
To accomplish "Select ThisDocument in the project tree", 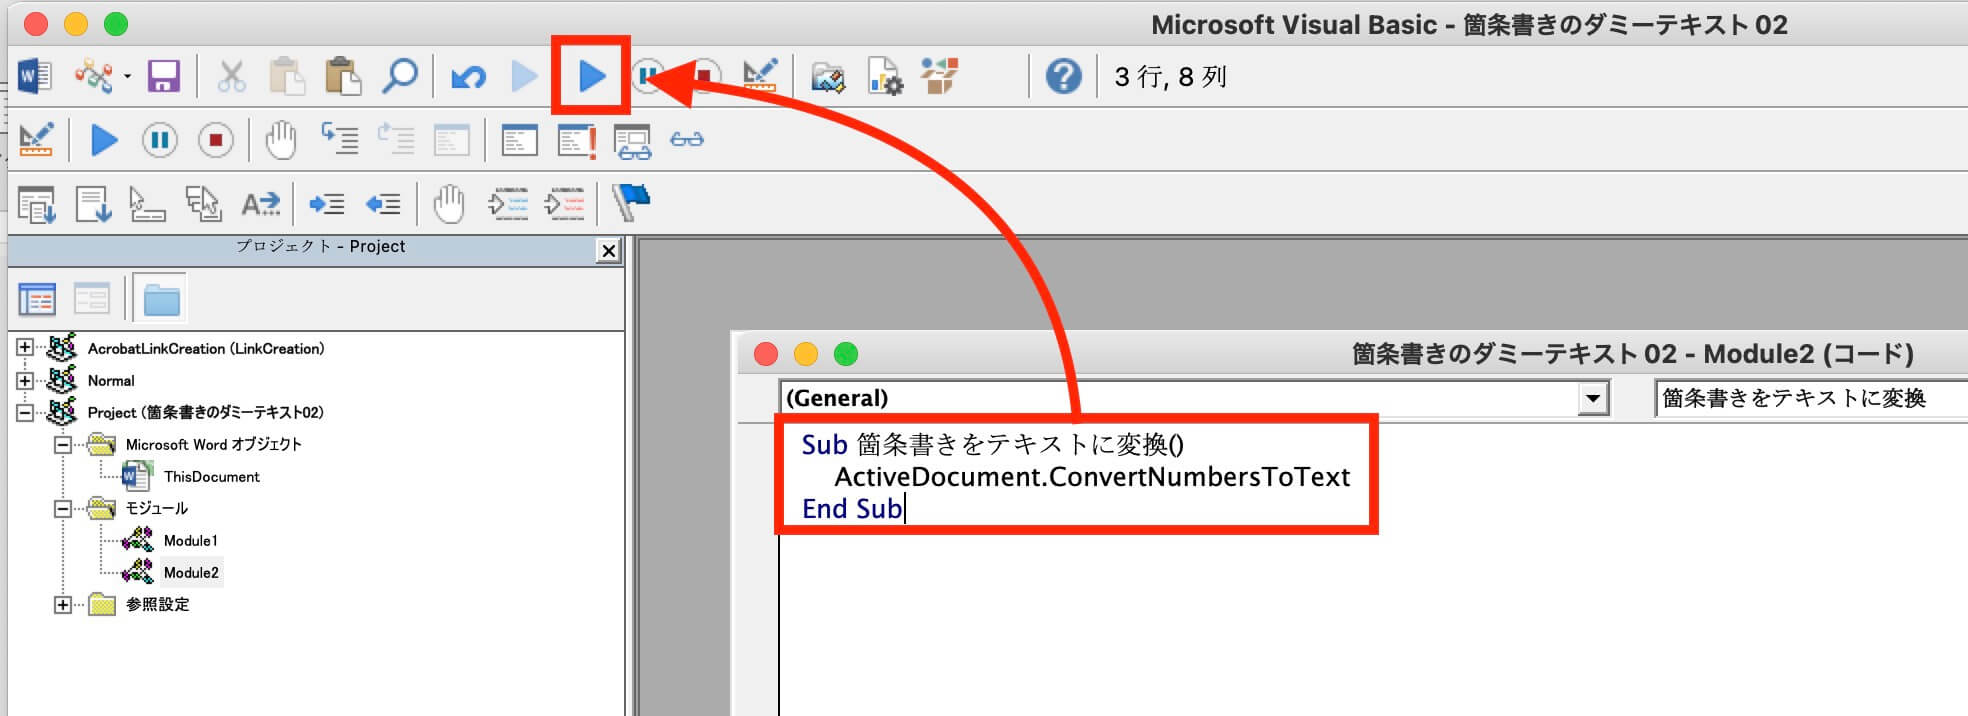I will pos(211,477).
